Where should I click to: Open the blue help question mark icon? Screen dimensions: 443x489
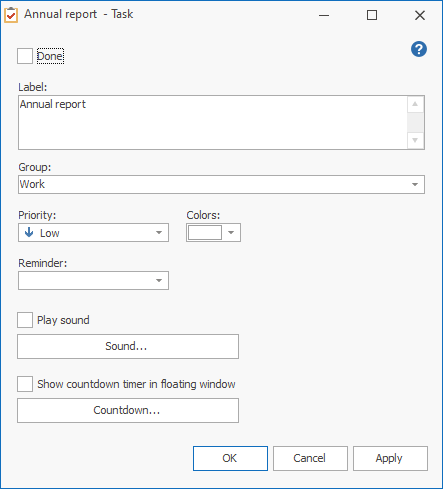(x=419, y=49)
